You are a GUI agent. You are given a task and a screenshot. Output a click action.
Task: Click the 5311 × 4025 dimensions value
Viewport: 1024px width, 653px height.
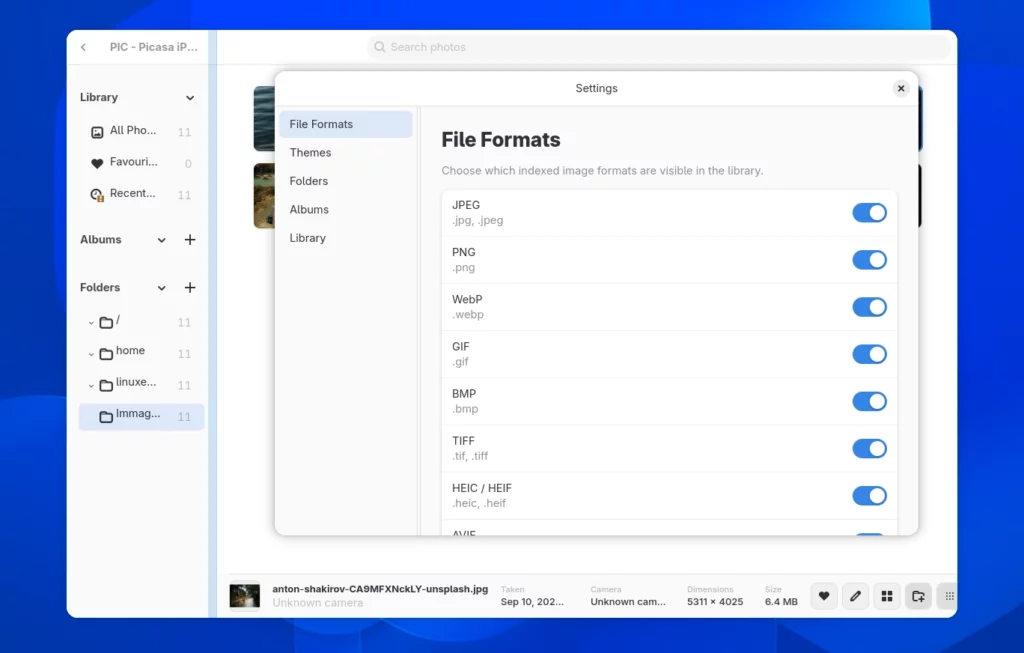[715, 602]
